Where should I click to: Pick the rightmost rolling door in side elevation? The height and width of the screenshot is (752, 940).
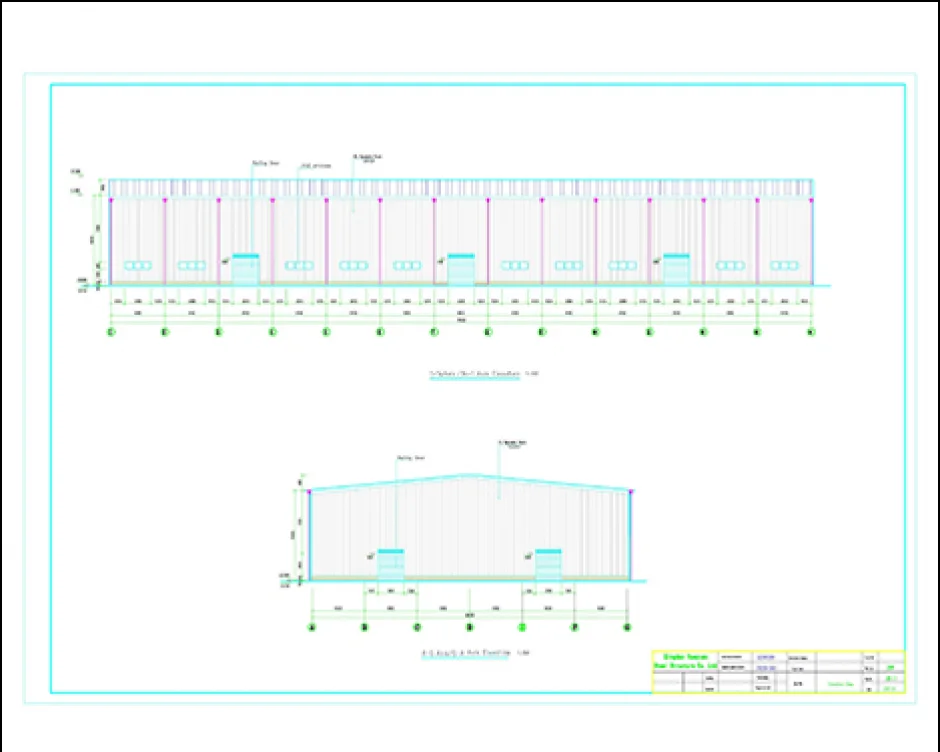point(676,270)
